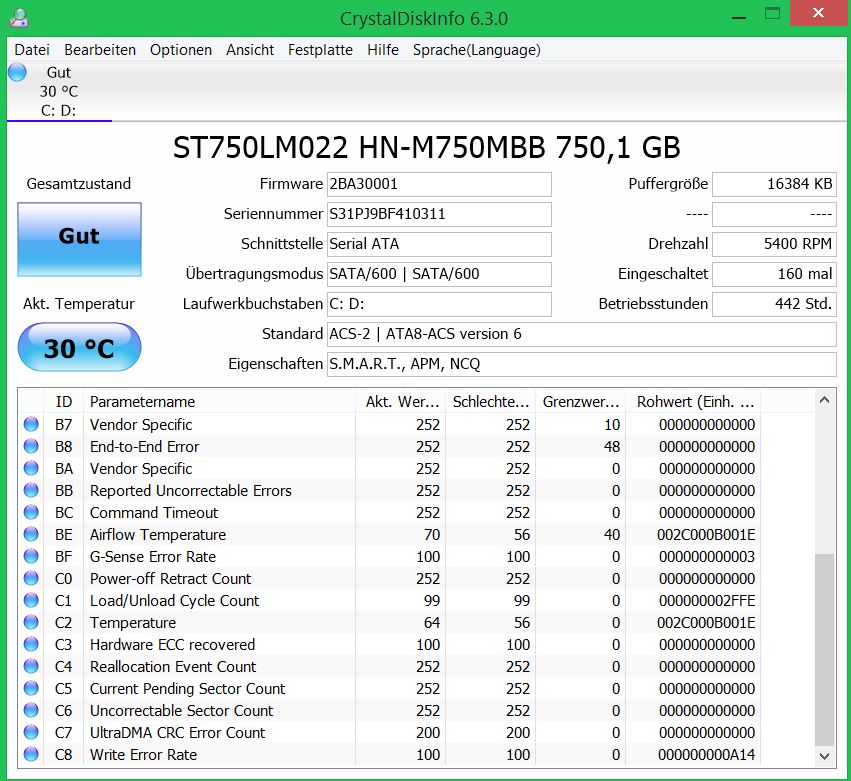
Task: Click status orb of End-to-End Error row
Action: coord(31,446)
